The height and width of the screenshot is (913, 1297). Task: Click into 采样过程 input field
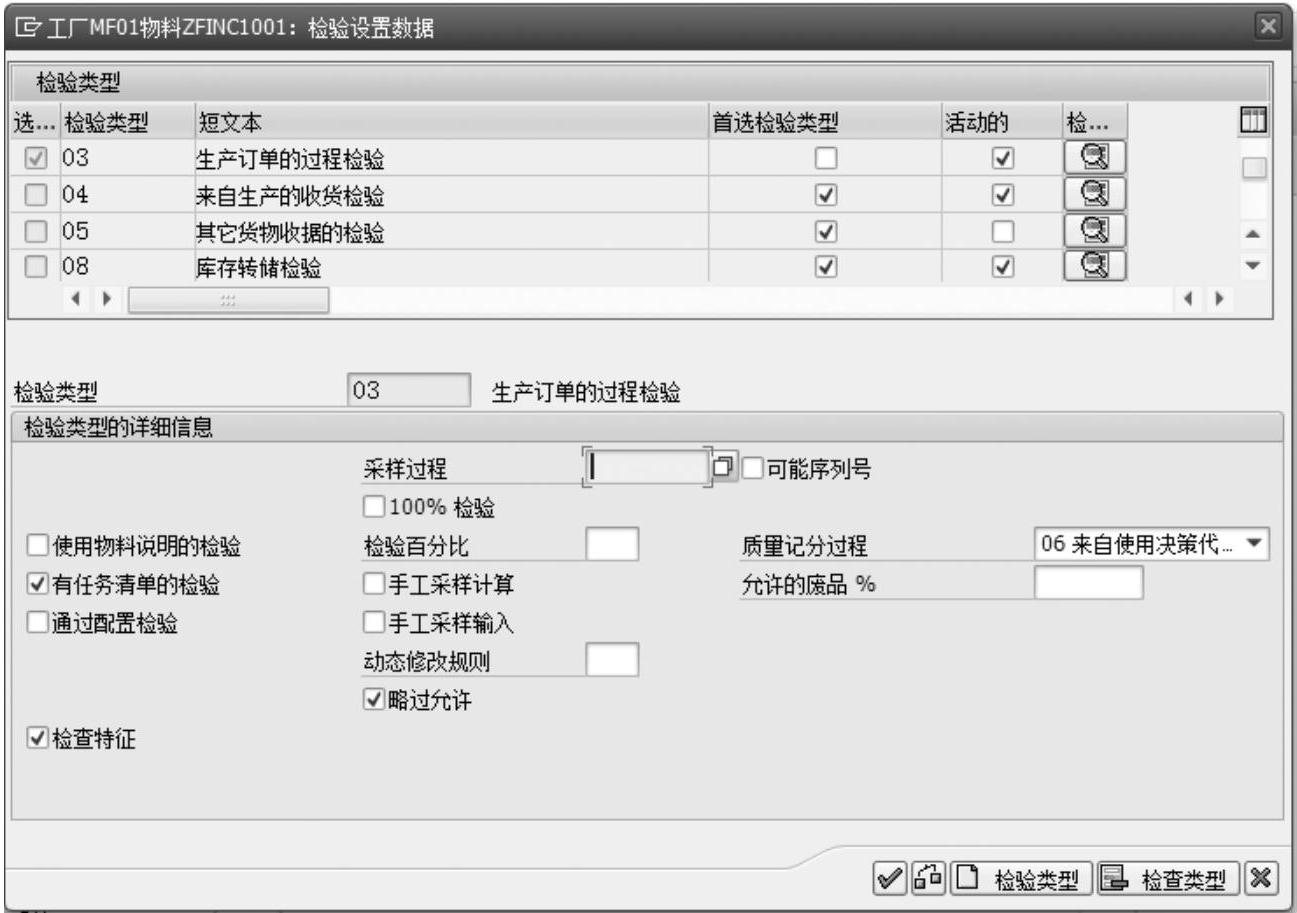click(647, 467)
